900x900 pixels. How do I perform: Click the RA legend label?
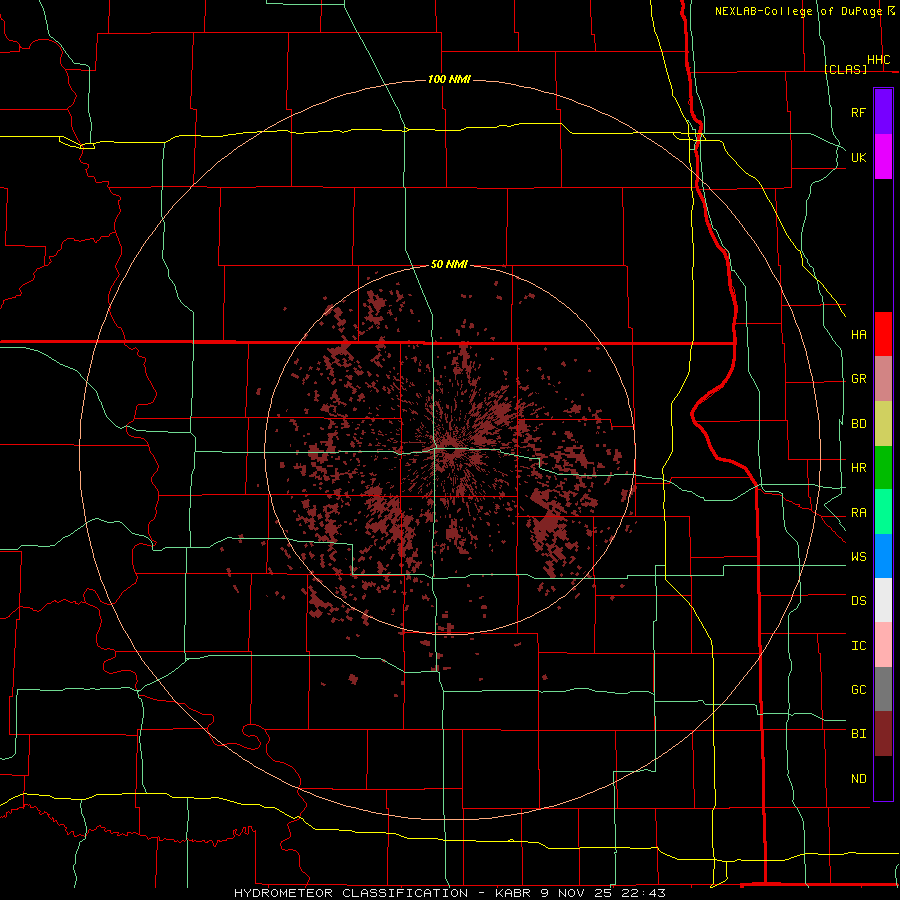[858, 513]
